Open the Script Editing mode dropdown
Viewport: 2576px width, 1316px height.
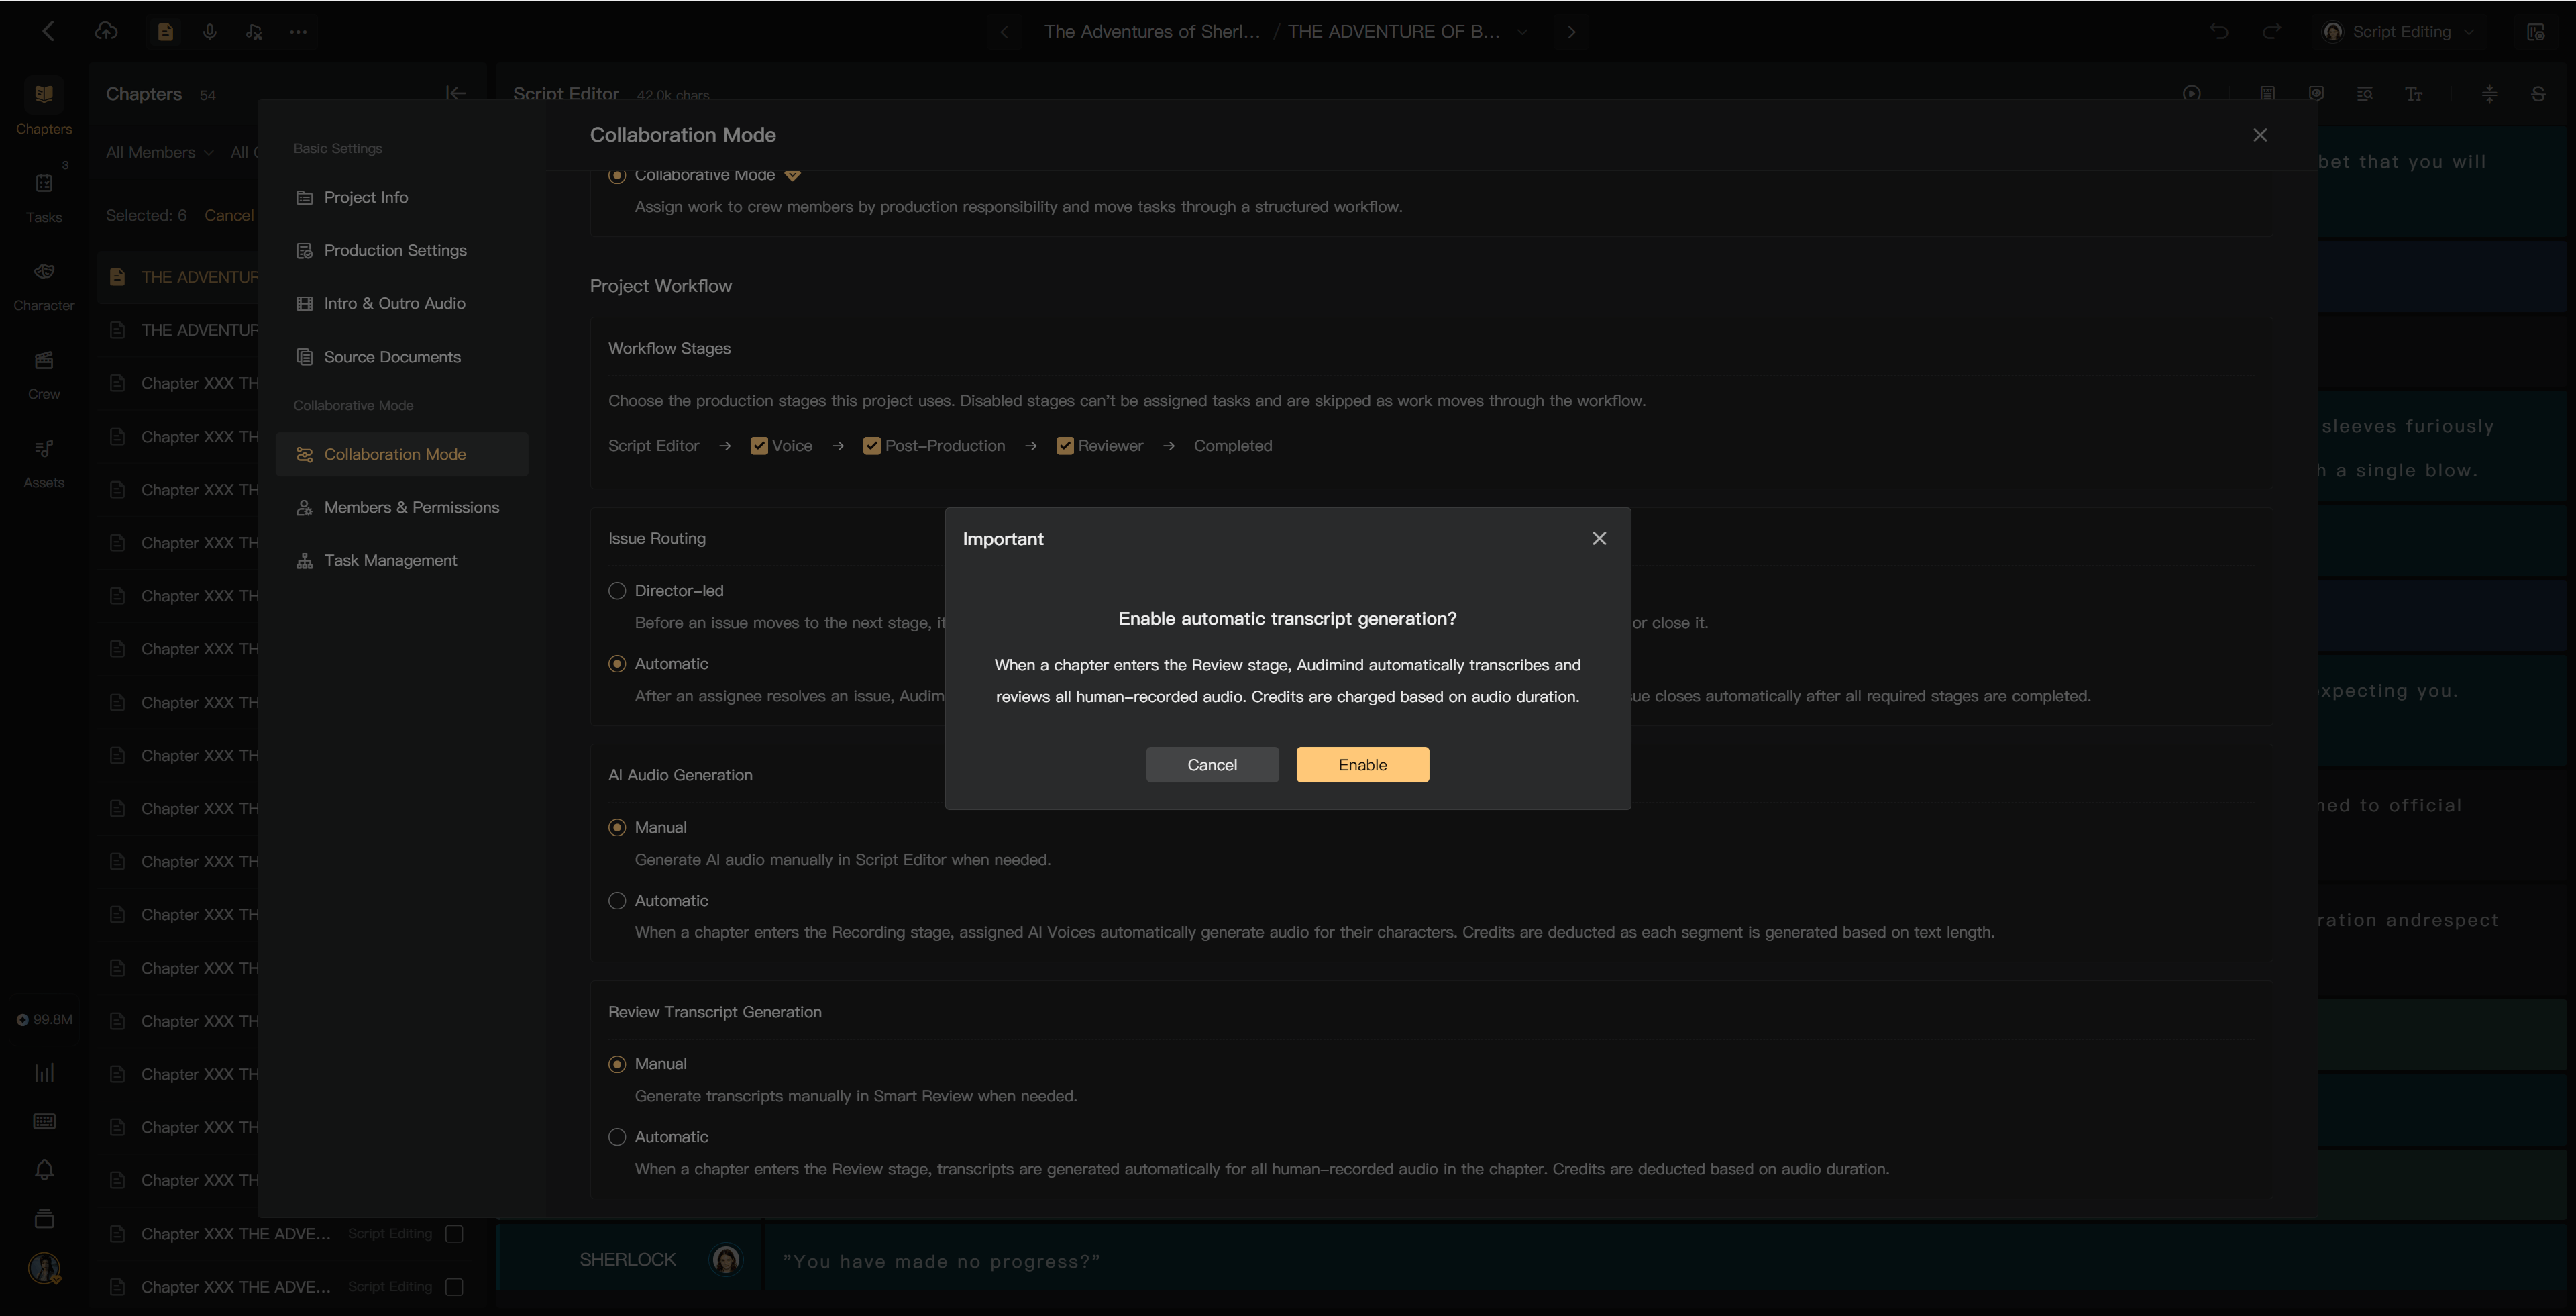point(2399,32)
